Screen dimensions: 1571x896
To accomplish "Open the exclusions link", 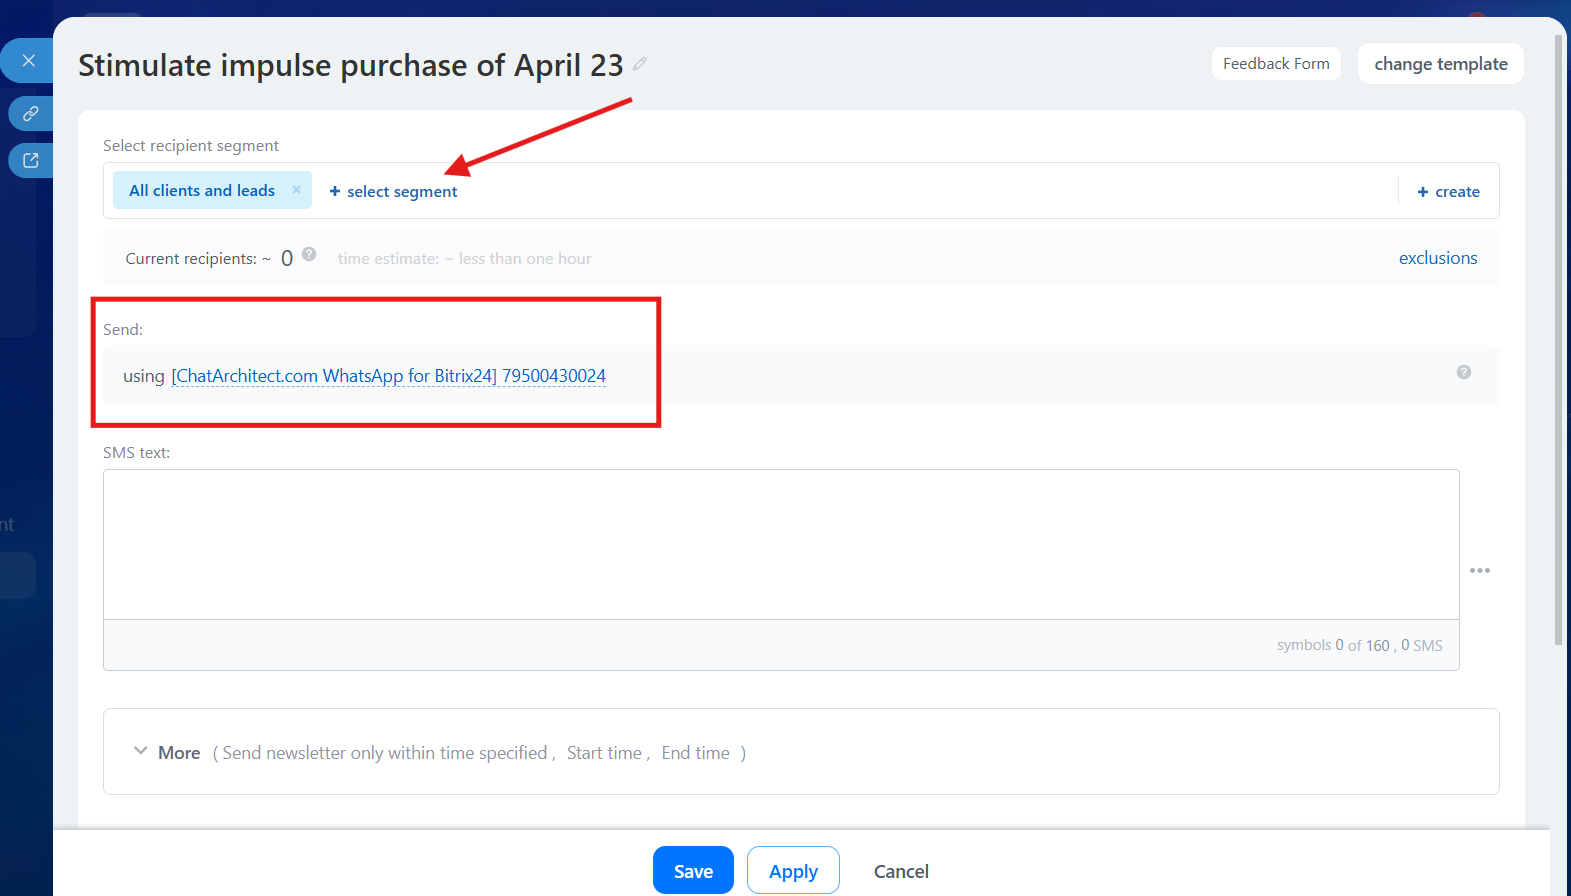I will 1437,258.
